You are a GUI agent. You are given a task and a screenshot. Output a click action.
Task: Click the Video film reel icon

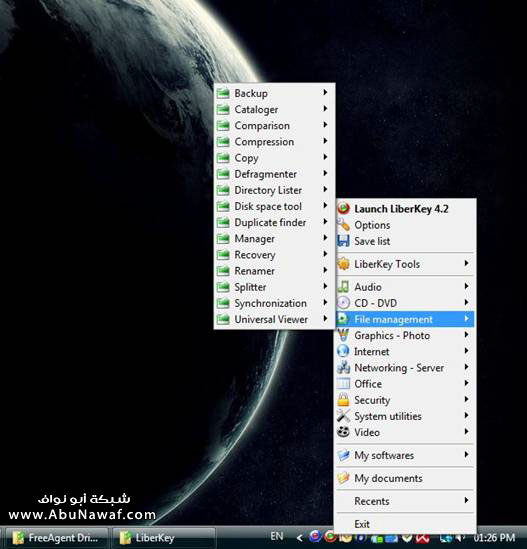(344, 432)
